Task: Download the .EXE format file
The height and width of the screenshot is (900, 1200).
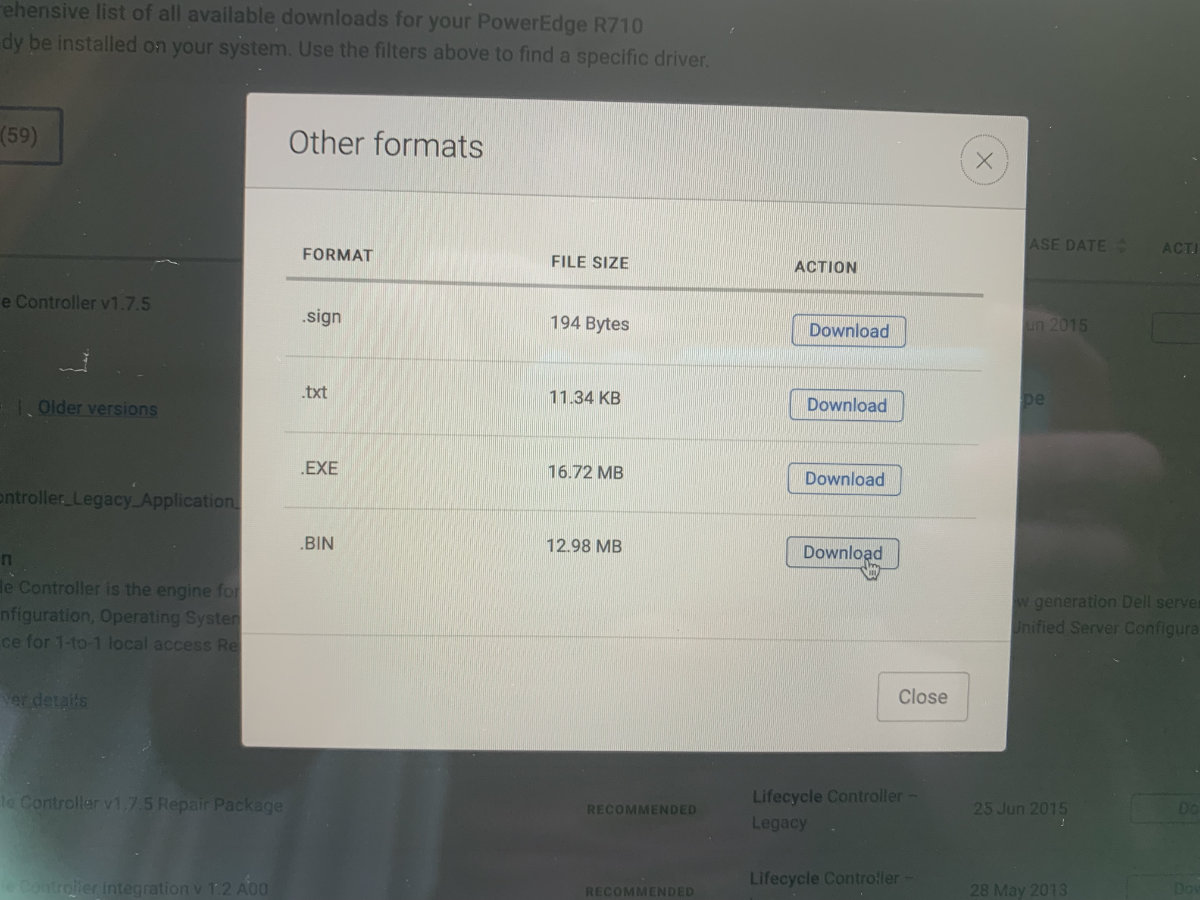Action: 845,479
